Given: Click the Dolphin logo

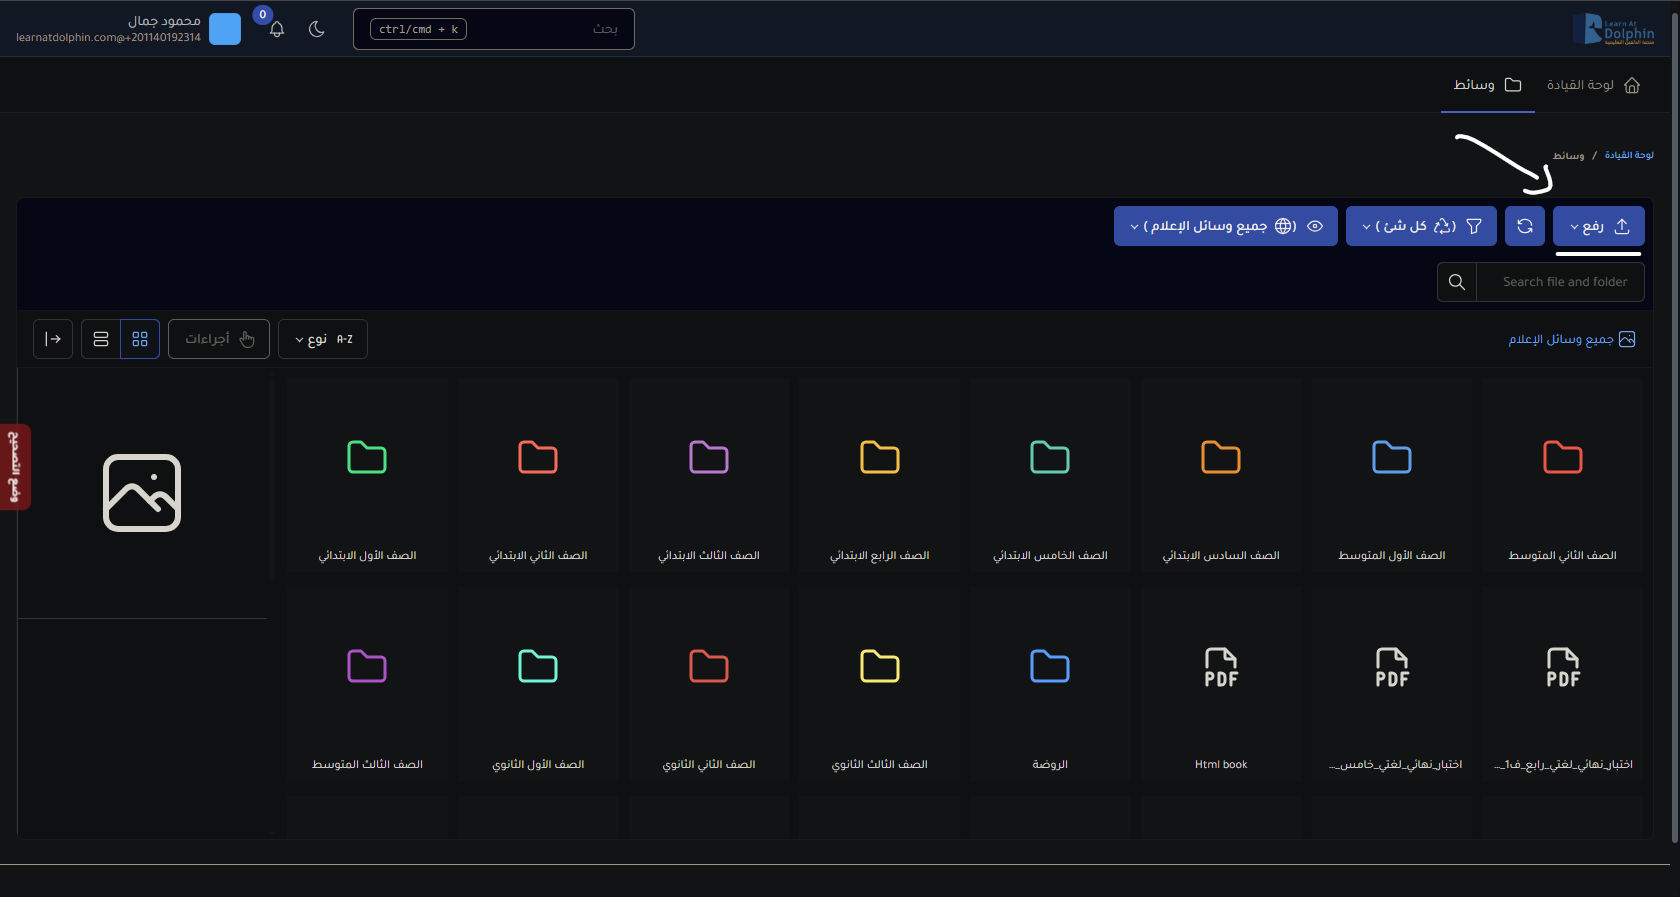Looking at the screenshot, I should [x=1613, y=29].
